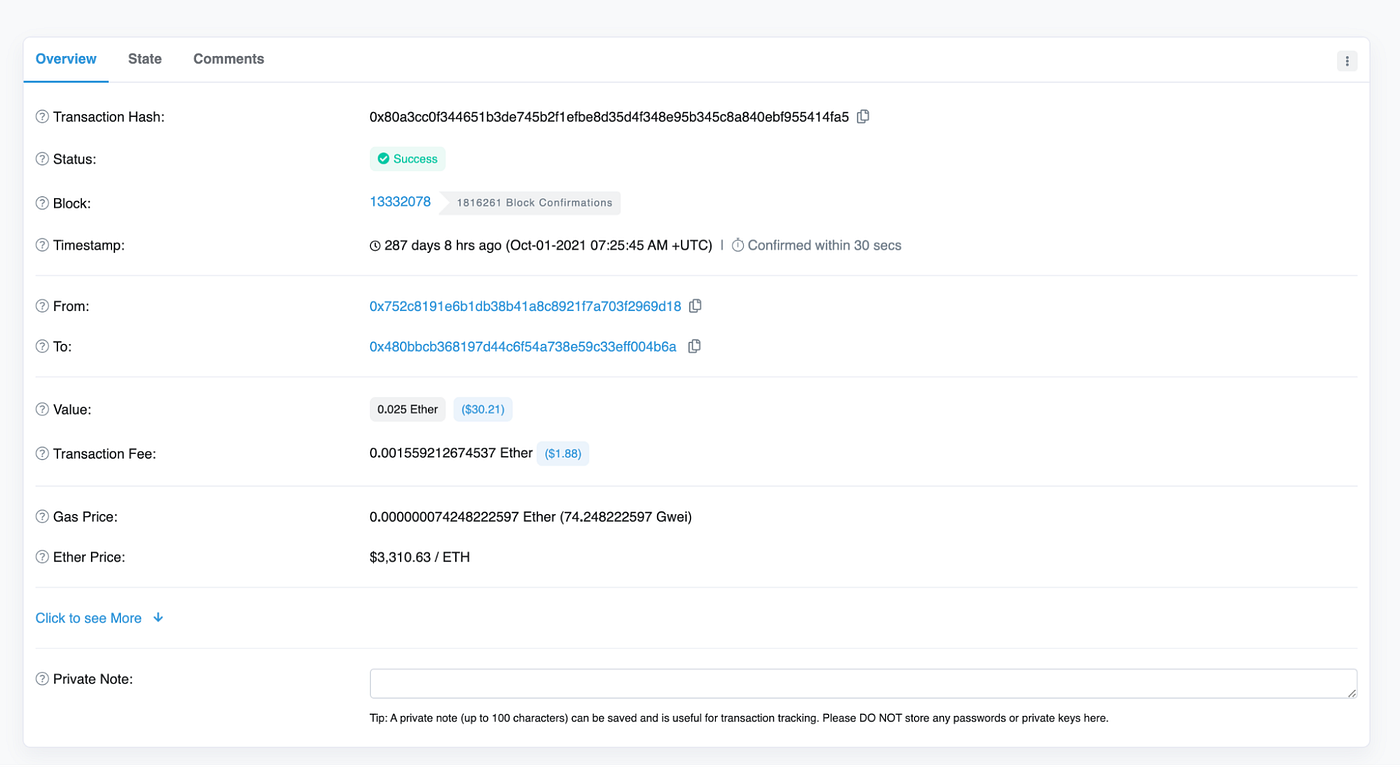Click the ($1.88) transaction fee badge

(x=563, y=453)
